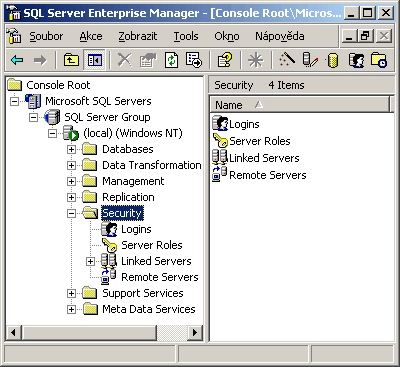Select Remote Servers in the tree pane
Screen dimensions: 400x367
pos(160,277)
